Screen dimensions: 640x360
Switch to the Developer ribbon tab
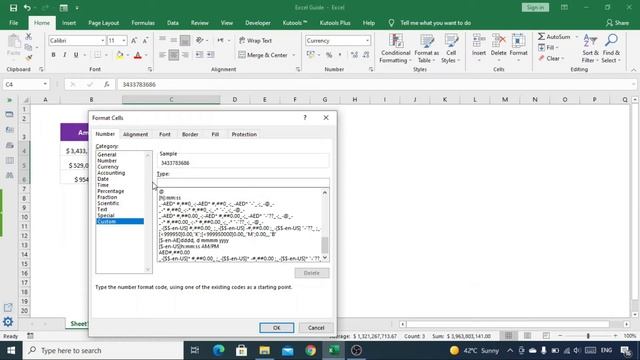point(258,23)
